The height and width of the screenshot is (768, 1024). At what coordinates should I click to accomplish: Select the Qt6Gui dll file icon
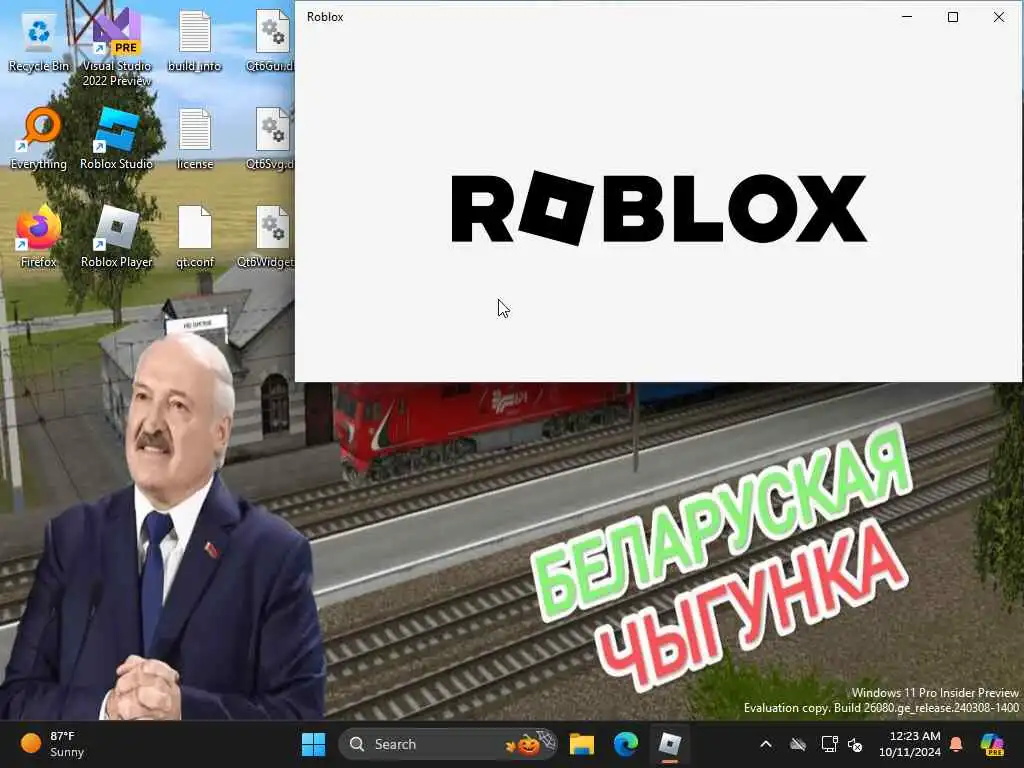click(272, 40)
